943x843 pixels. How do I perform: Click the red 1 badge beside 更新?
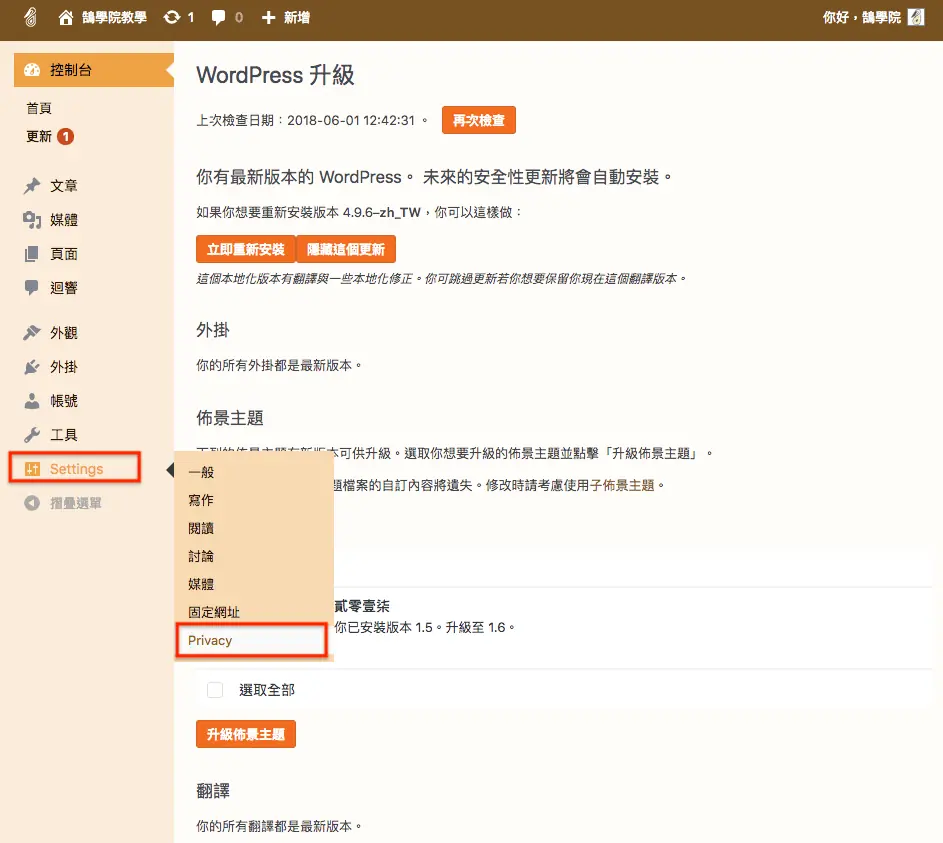tap(66, 136)
